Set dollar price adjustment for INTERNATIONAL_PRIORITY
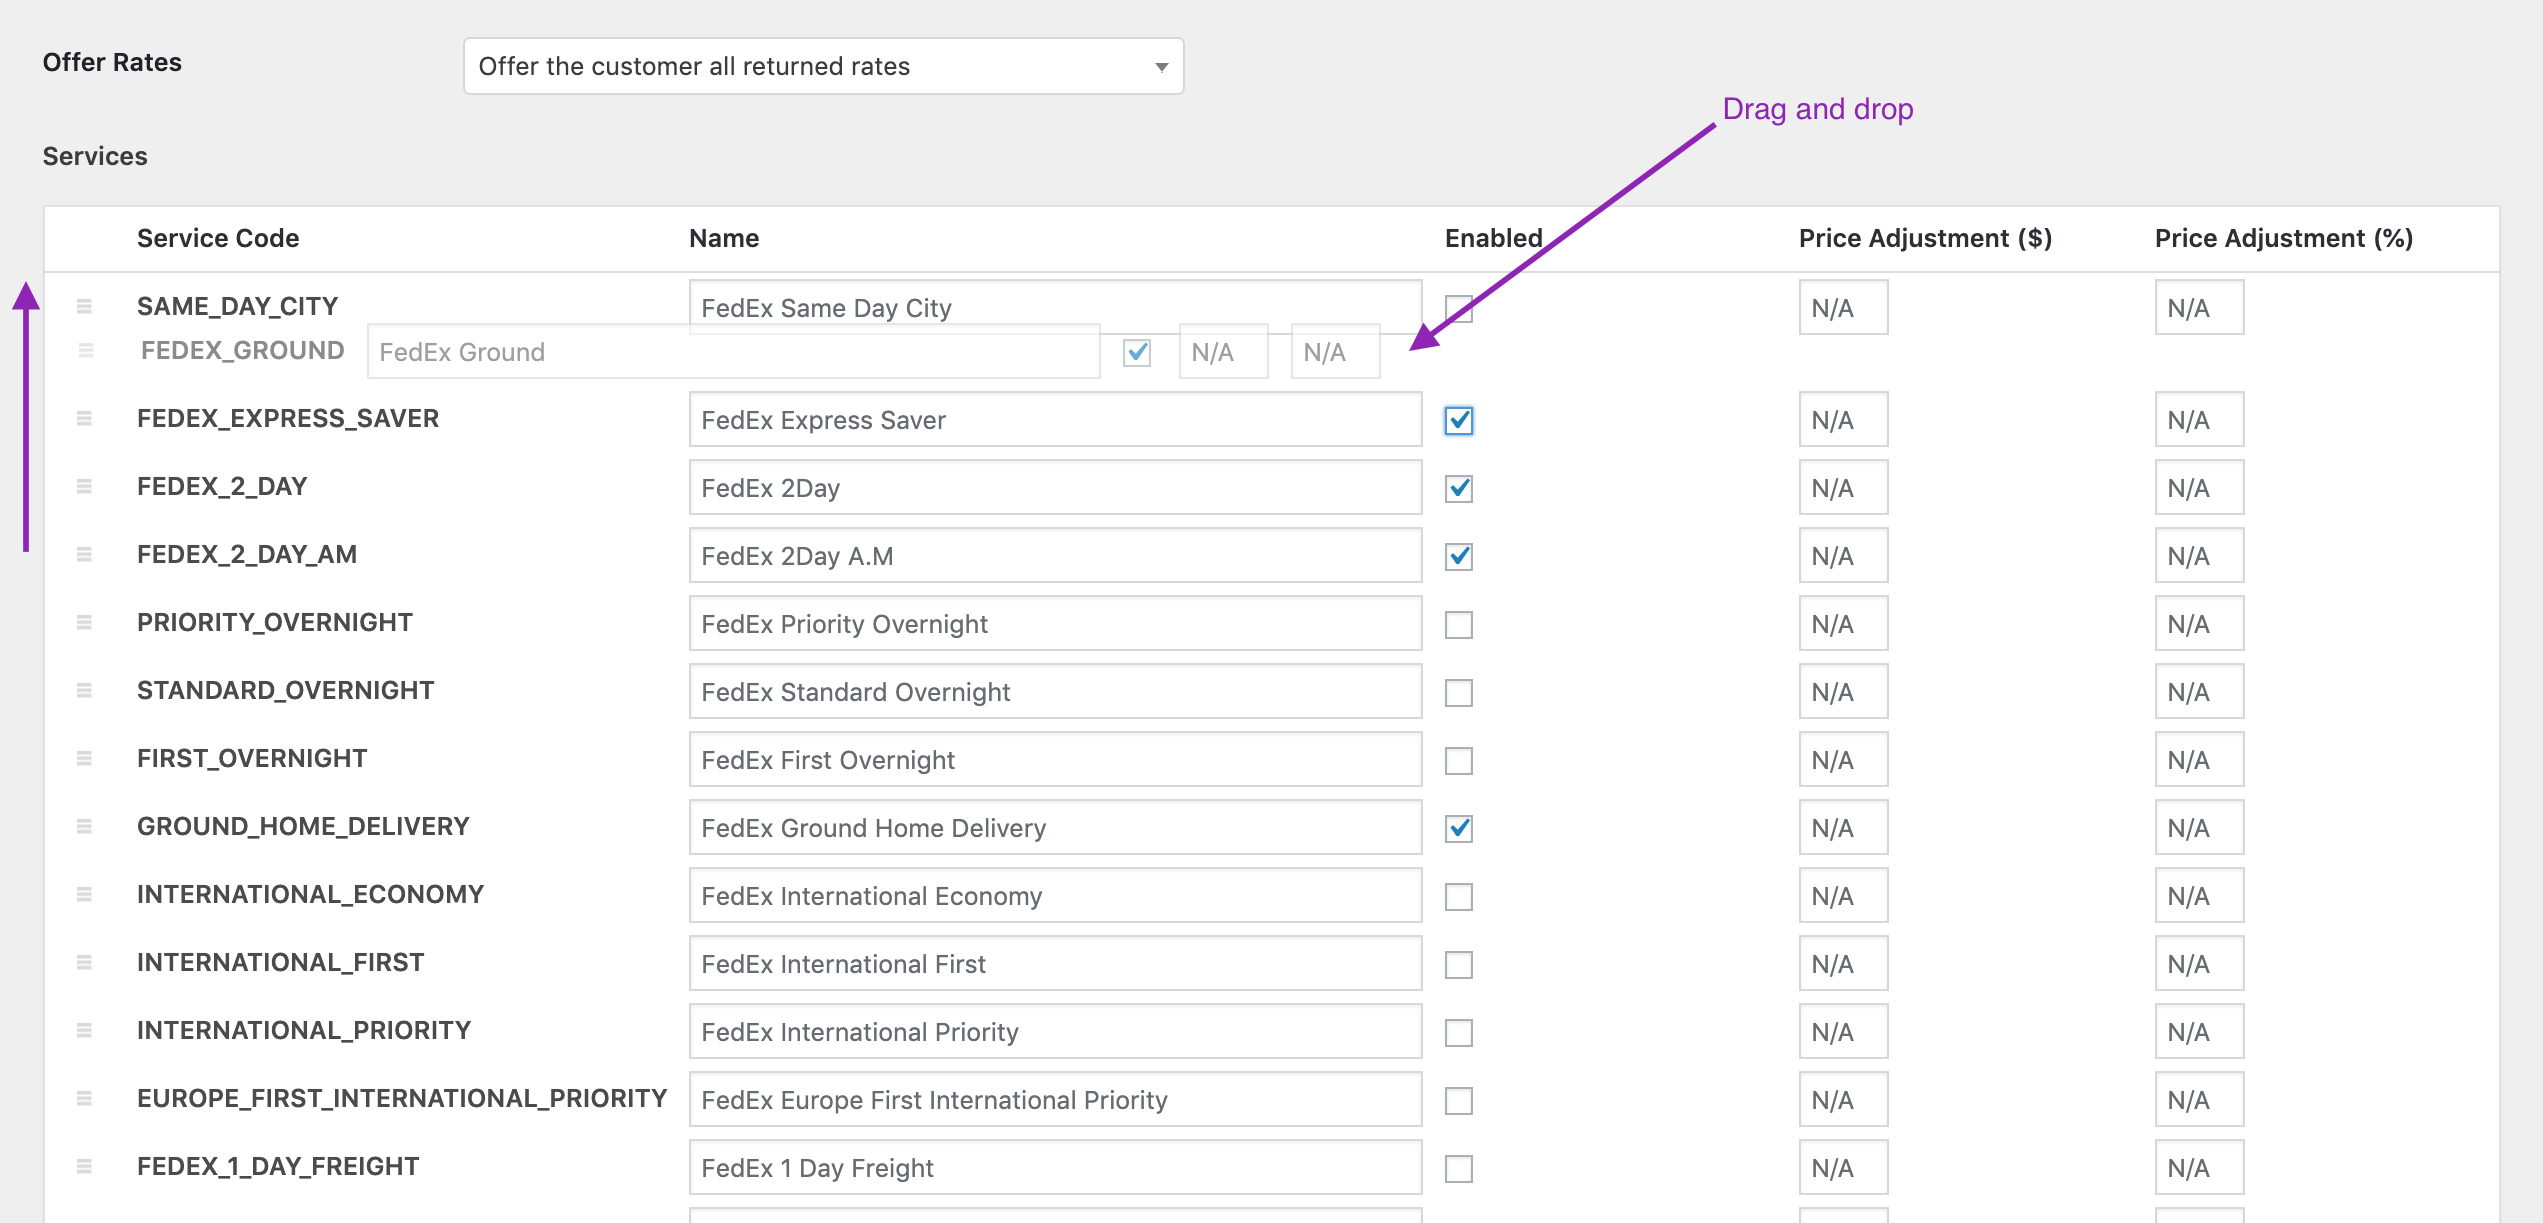The image size is (2543, 1223). 1843,1031
